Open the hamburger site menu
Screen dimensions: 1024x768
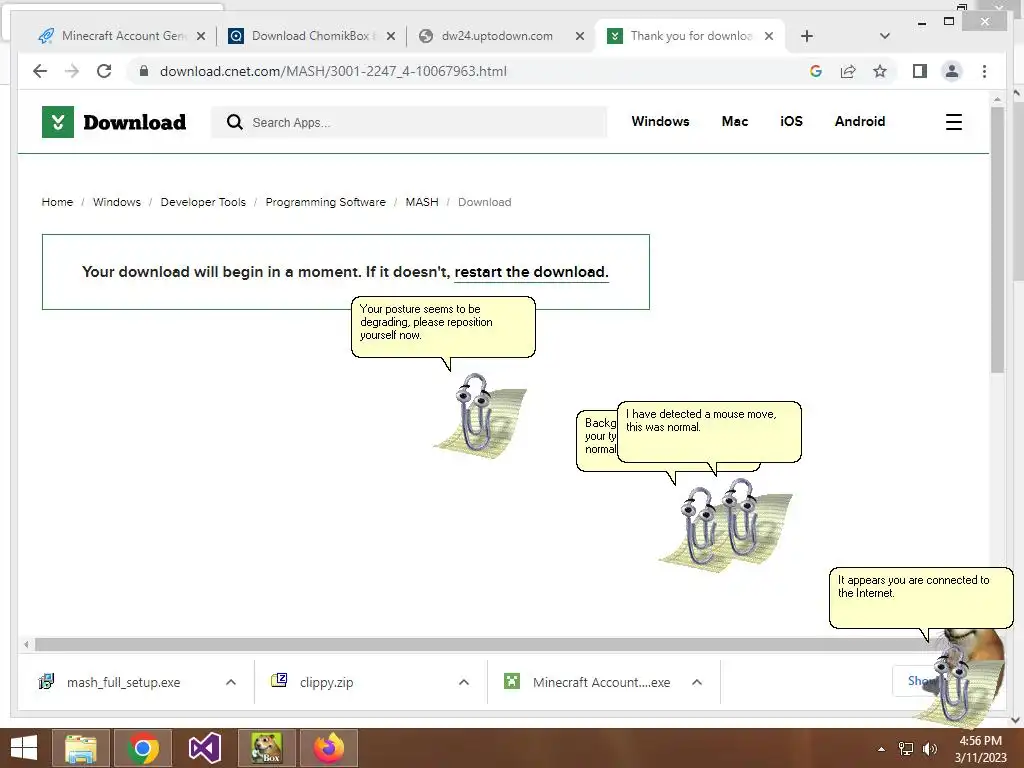click(953, 122)
